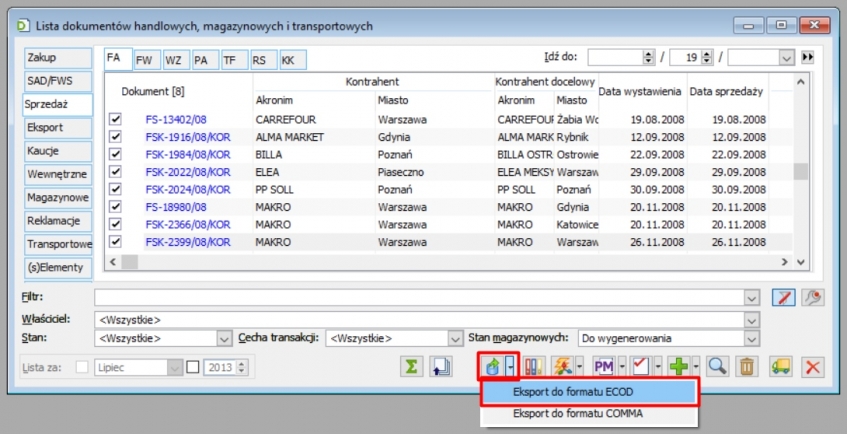Screen dimensions: 847x434
Task: Open the Transportowe side tab
Action: (58, 244)
